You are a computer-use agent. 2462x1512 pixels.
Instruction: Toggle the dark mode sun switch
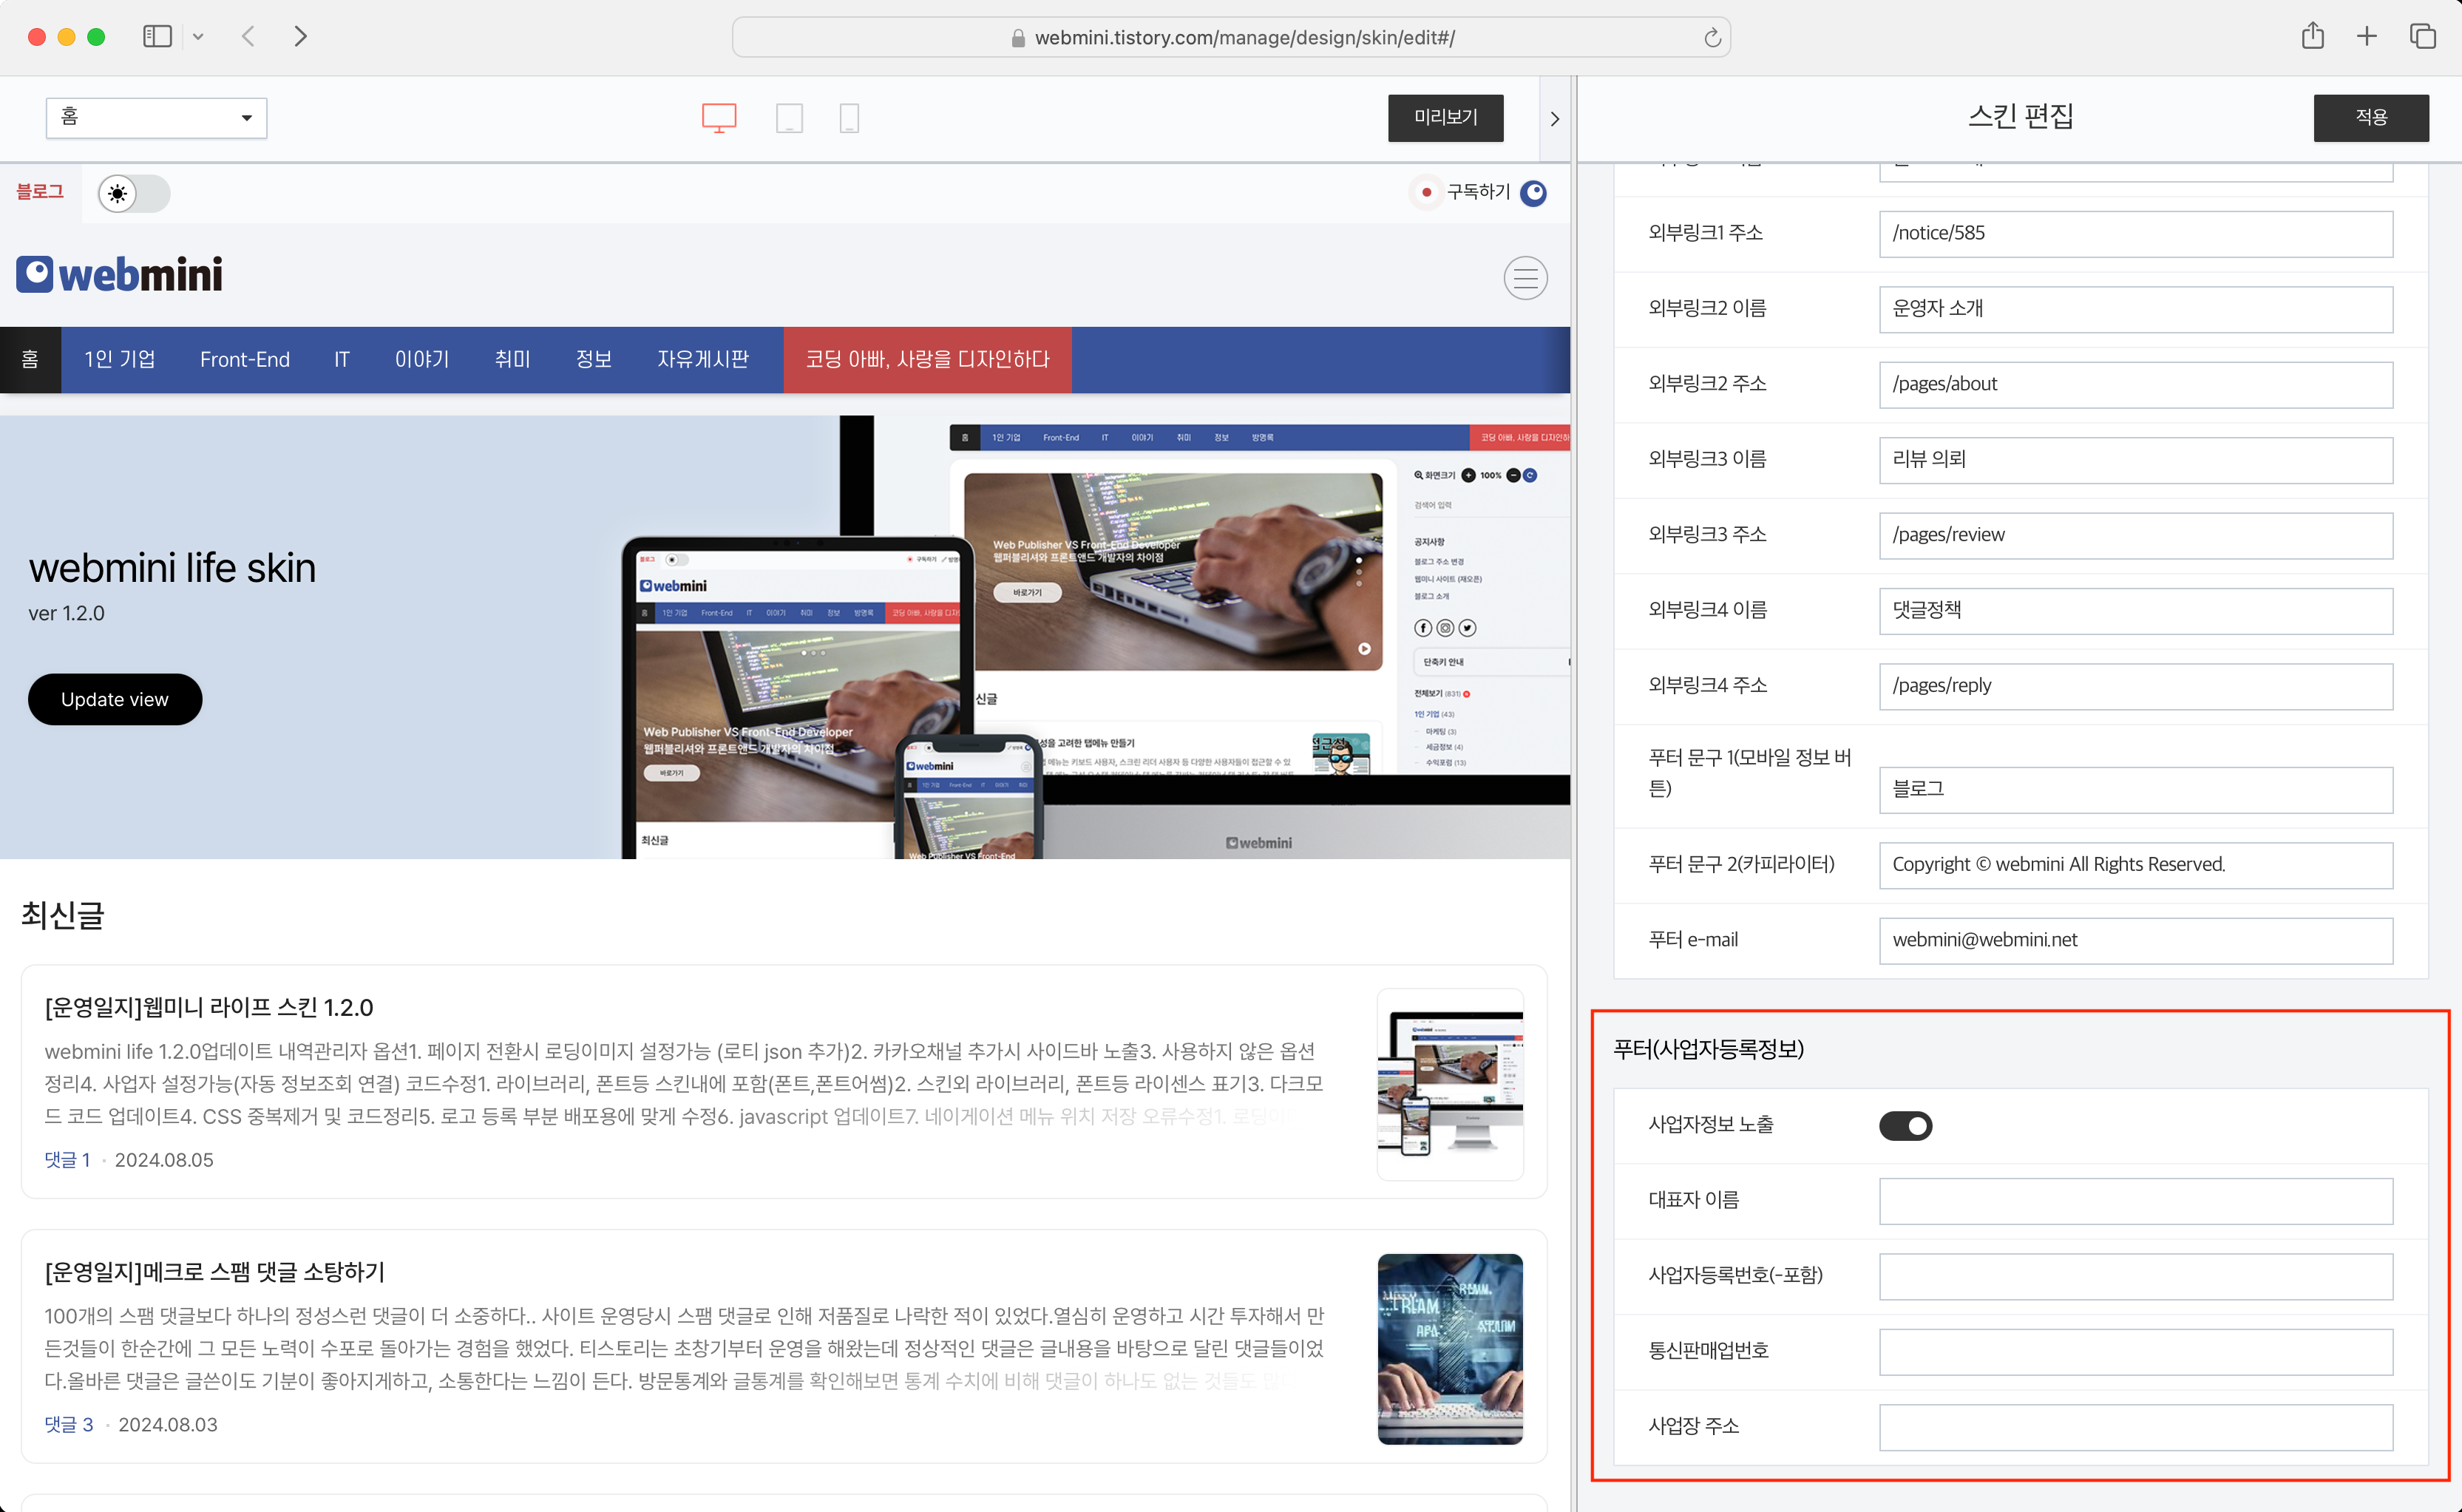[x=134, y=193]
